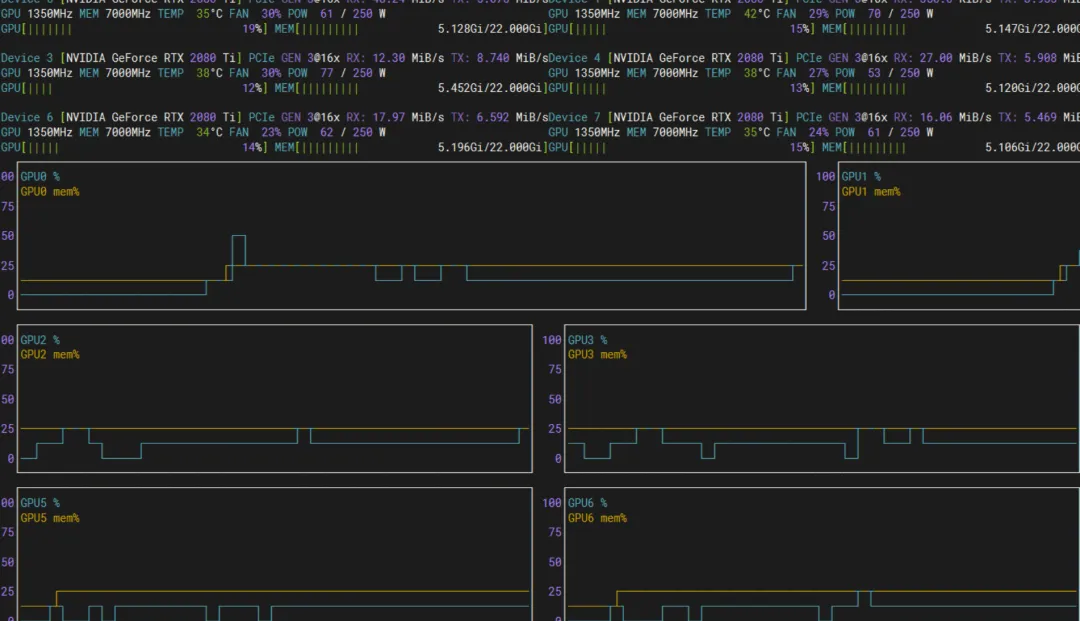Click the GPU6 mem% legend label
The image size is (1080, 621).
click(597, 518)
